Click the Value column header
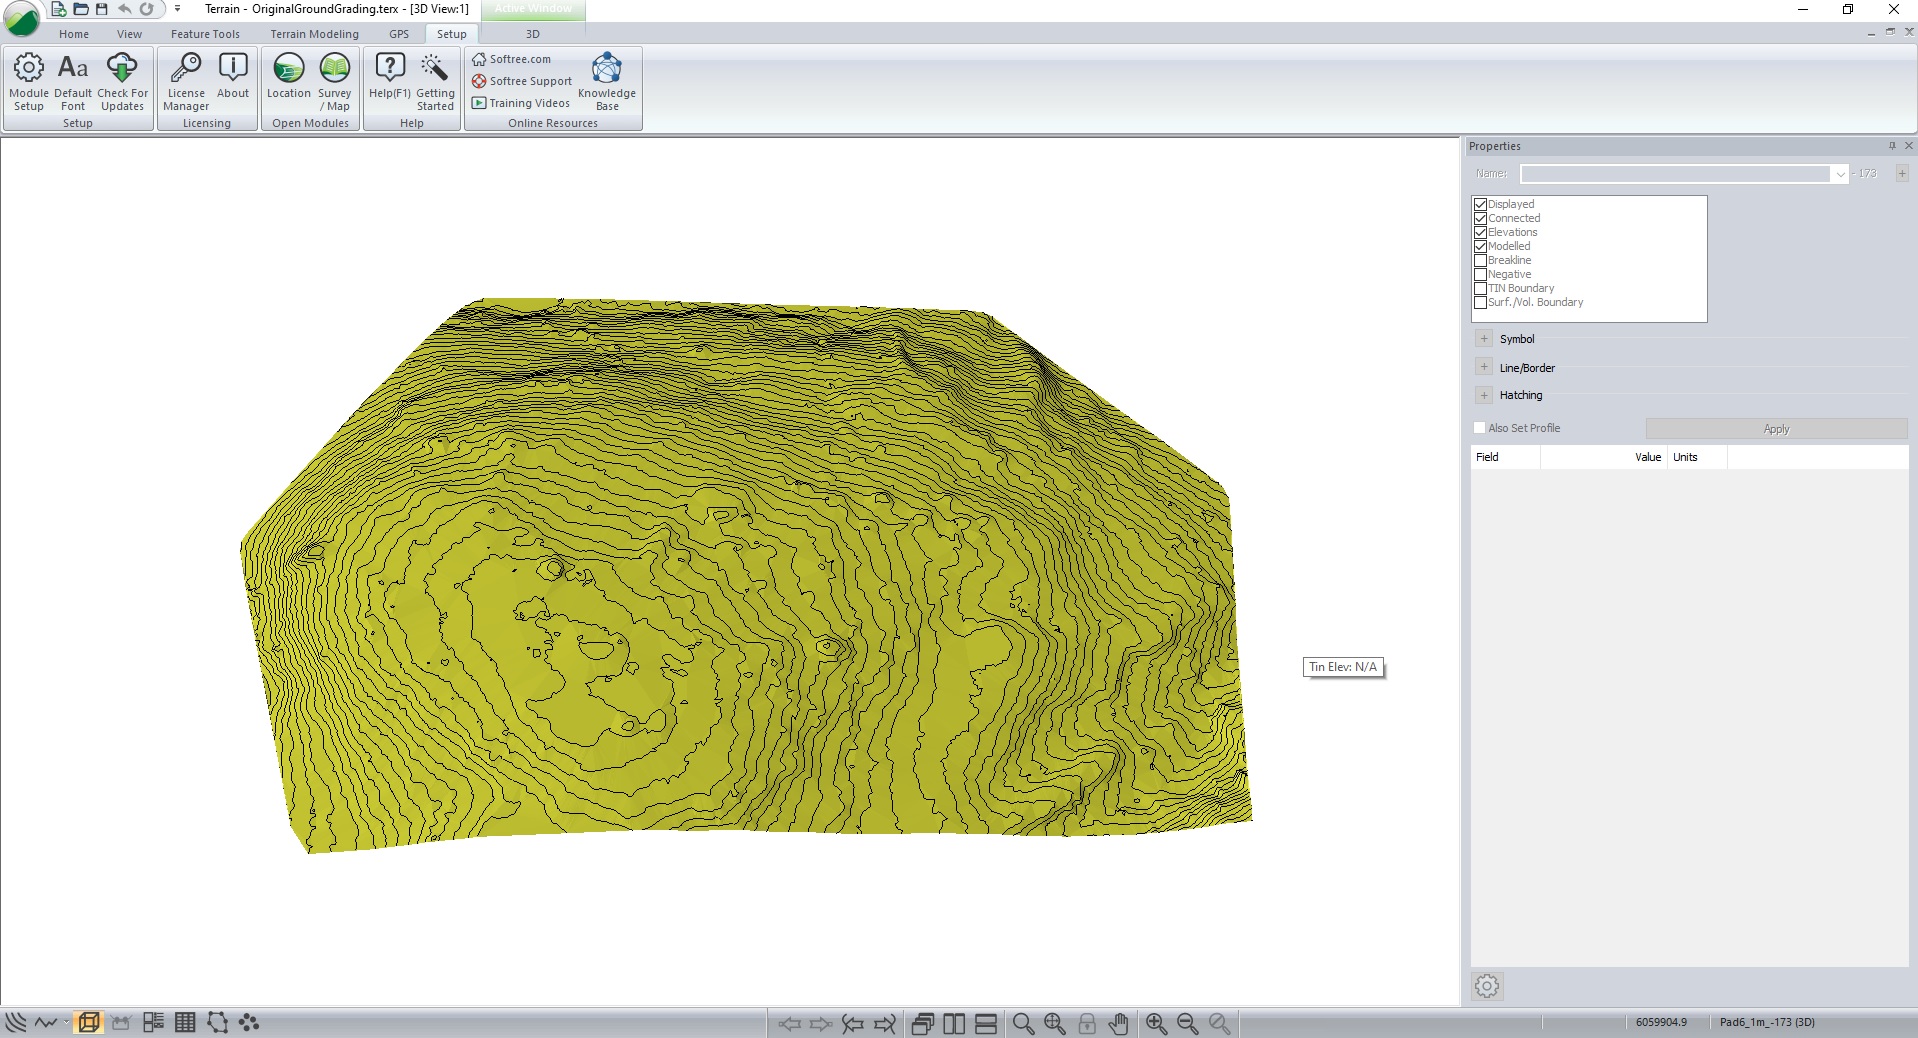 1604,457
